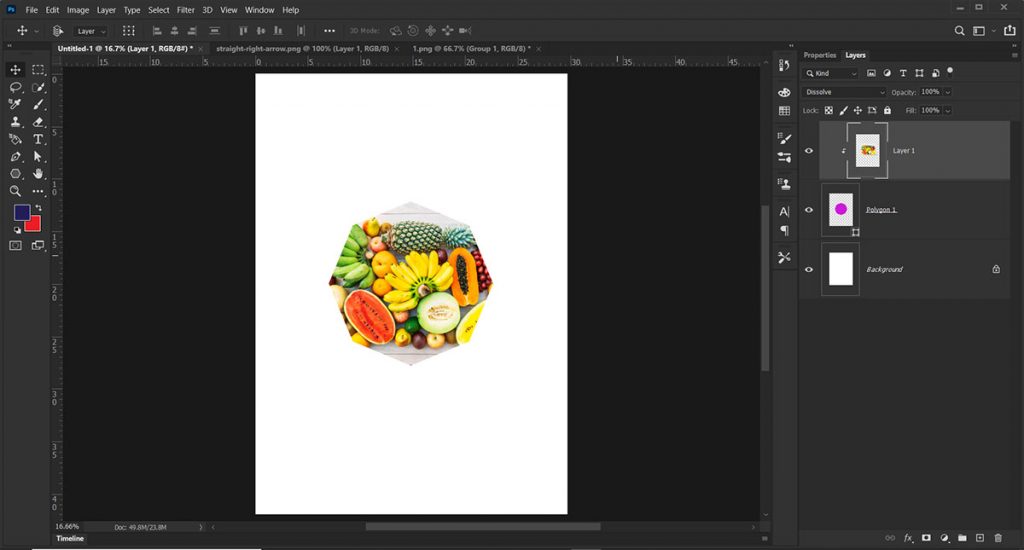
Task: Switch to the Properties panel tab
Action: [x=820, y=56]
